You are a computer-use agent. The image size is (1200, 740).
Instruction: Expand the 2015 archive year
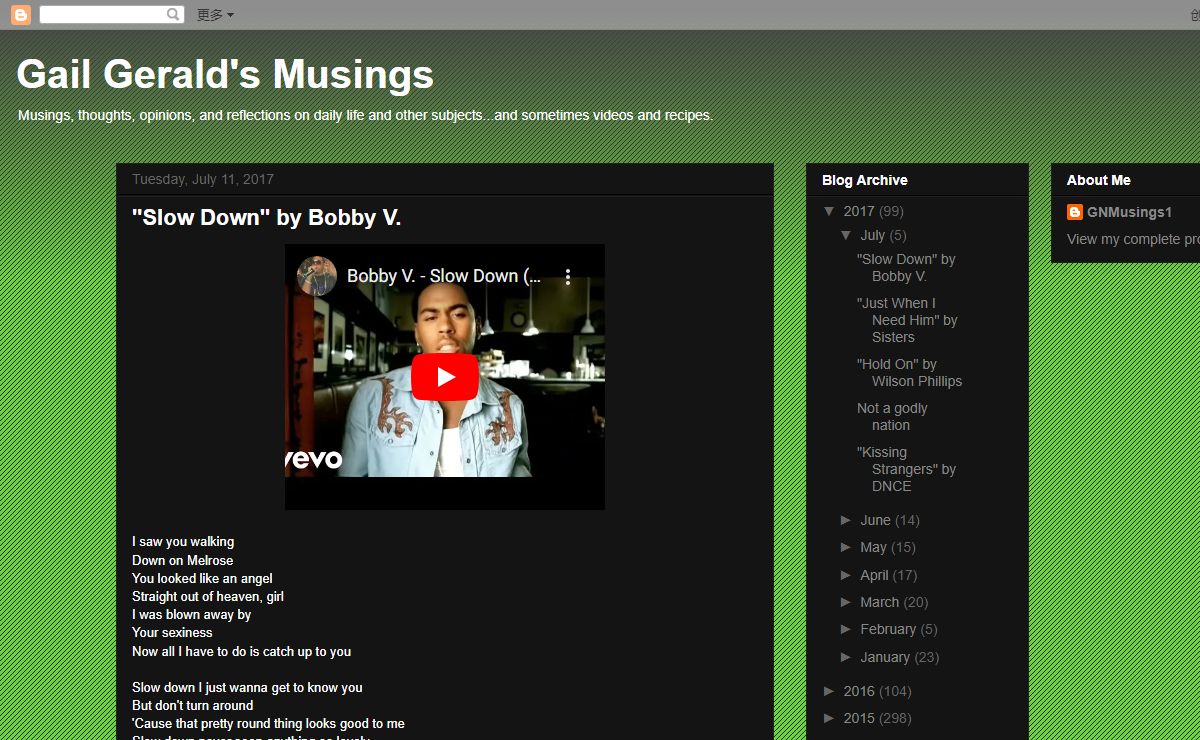pos(830,718)
